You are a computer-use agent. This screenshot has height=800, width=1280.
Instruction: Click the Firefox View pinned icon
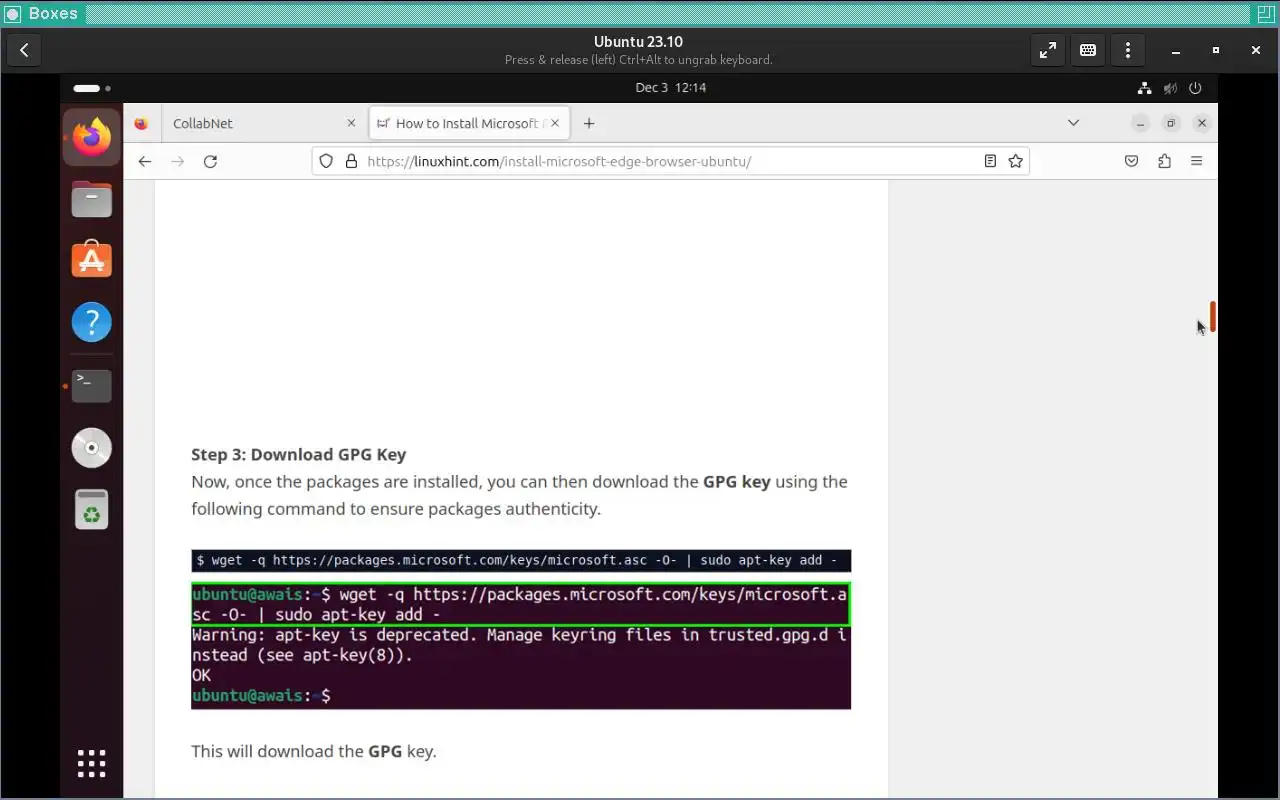141,123
